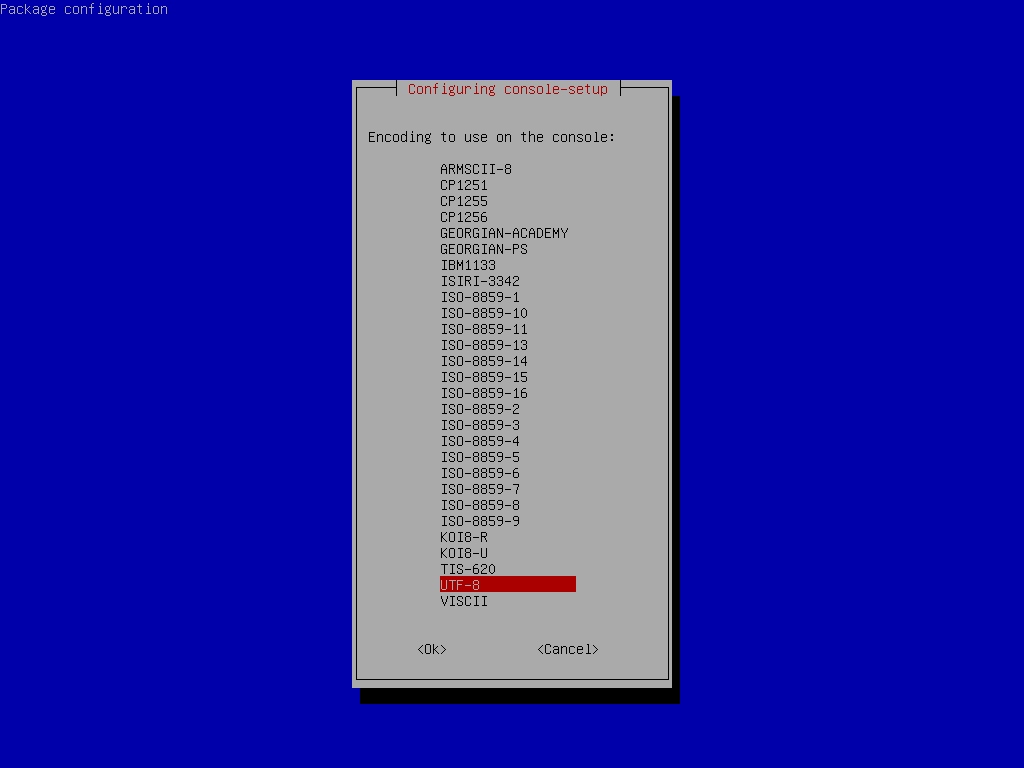This screenshot has height=768, width=1024.
Task: Choose TIS-620 encoding
Action: 468,569
